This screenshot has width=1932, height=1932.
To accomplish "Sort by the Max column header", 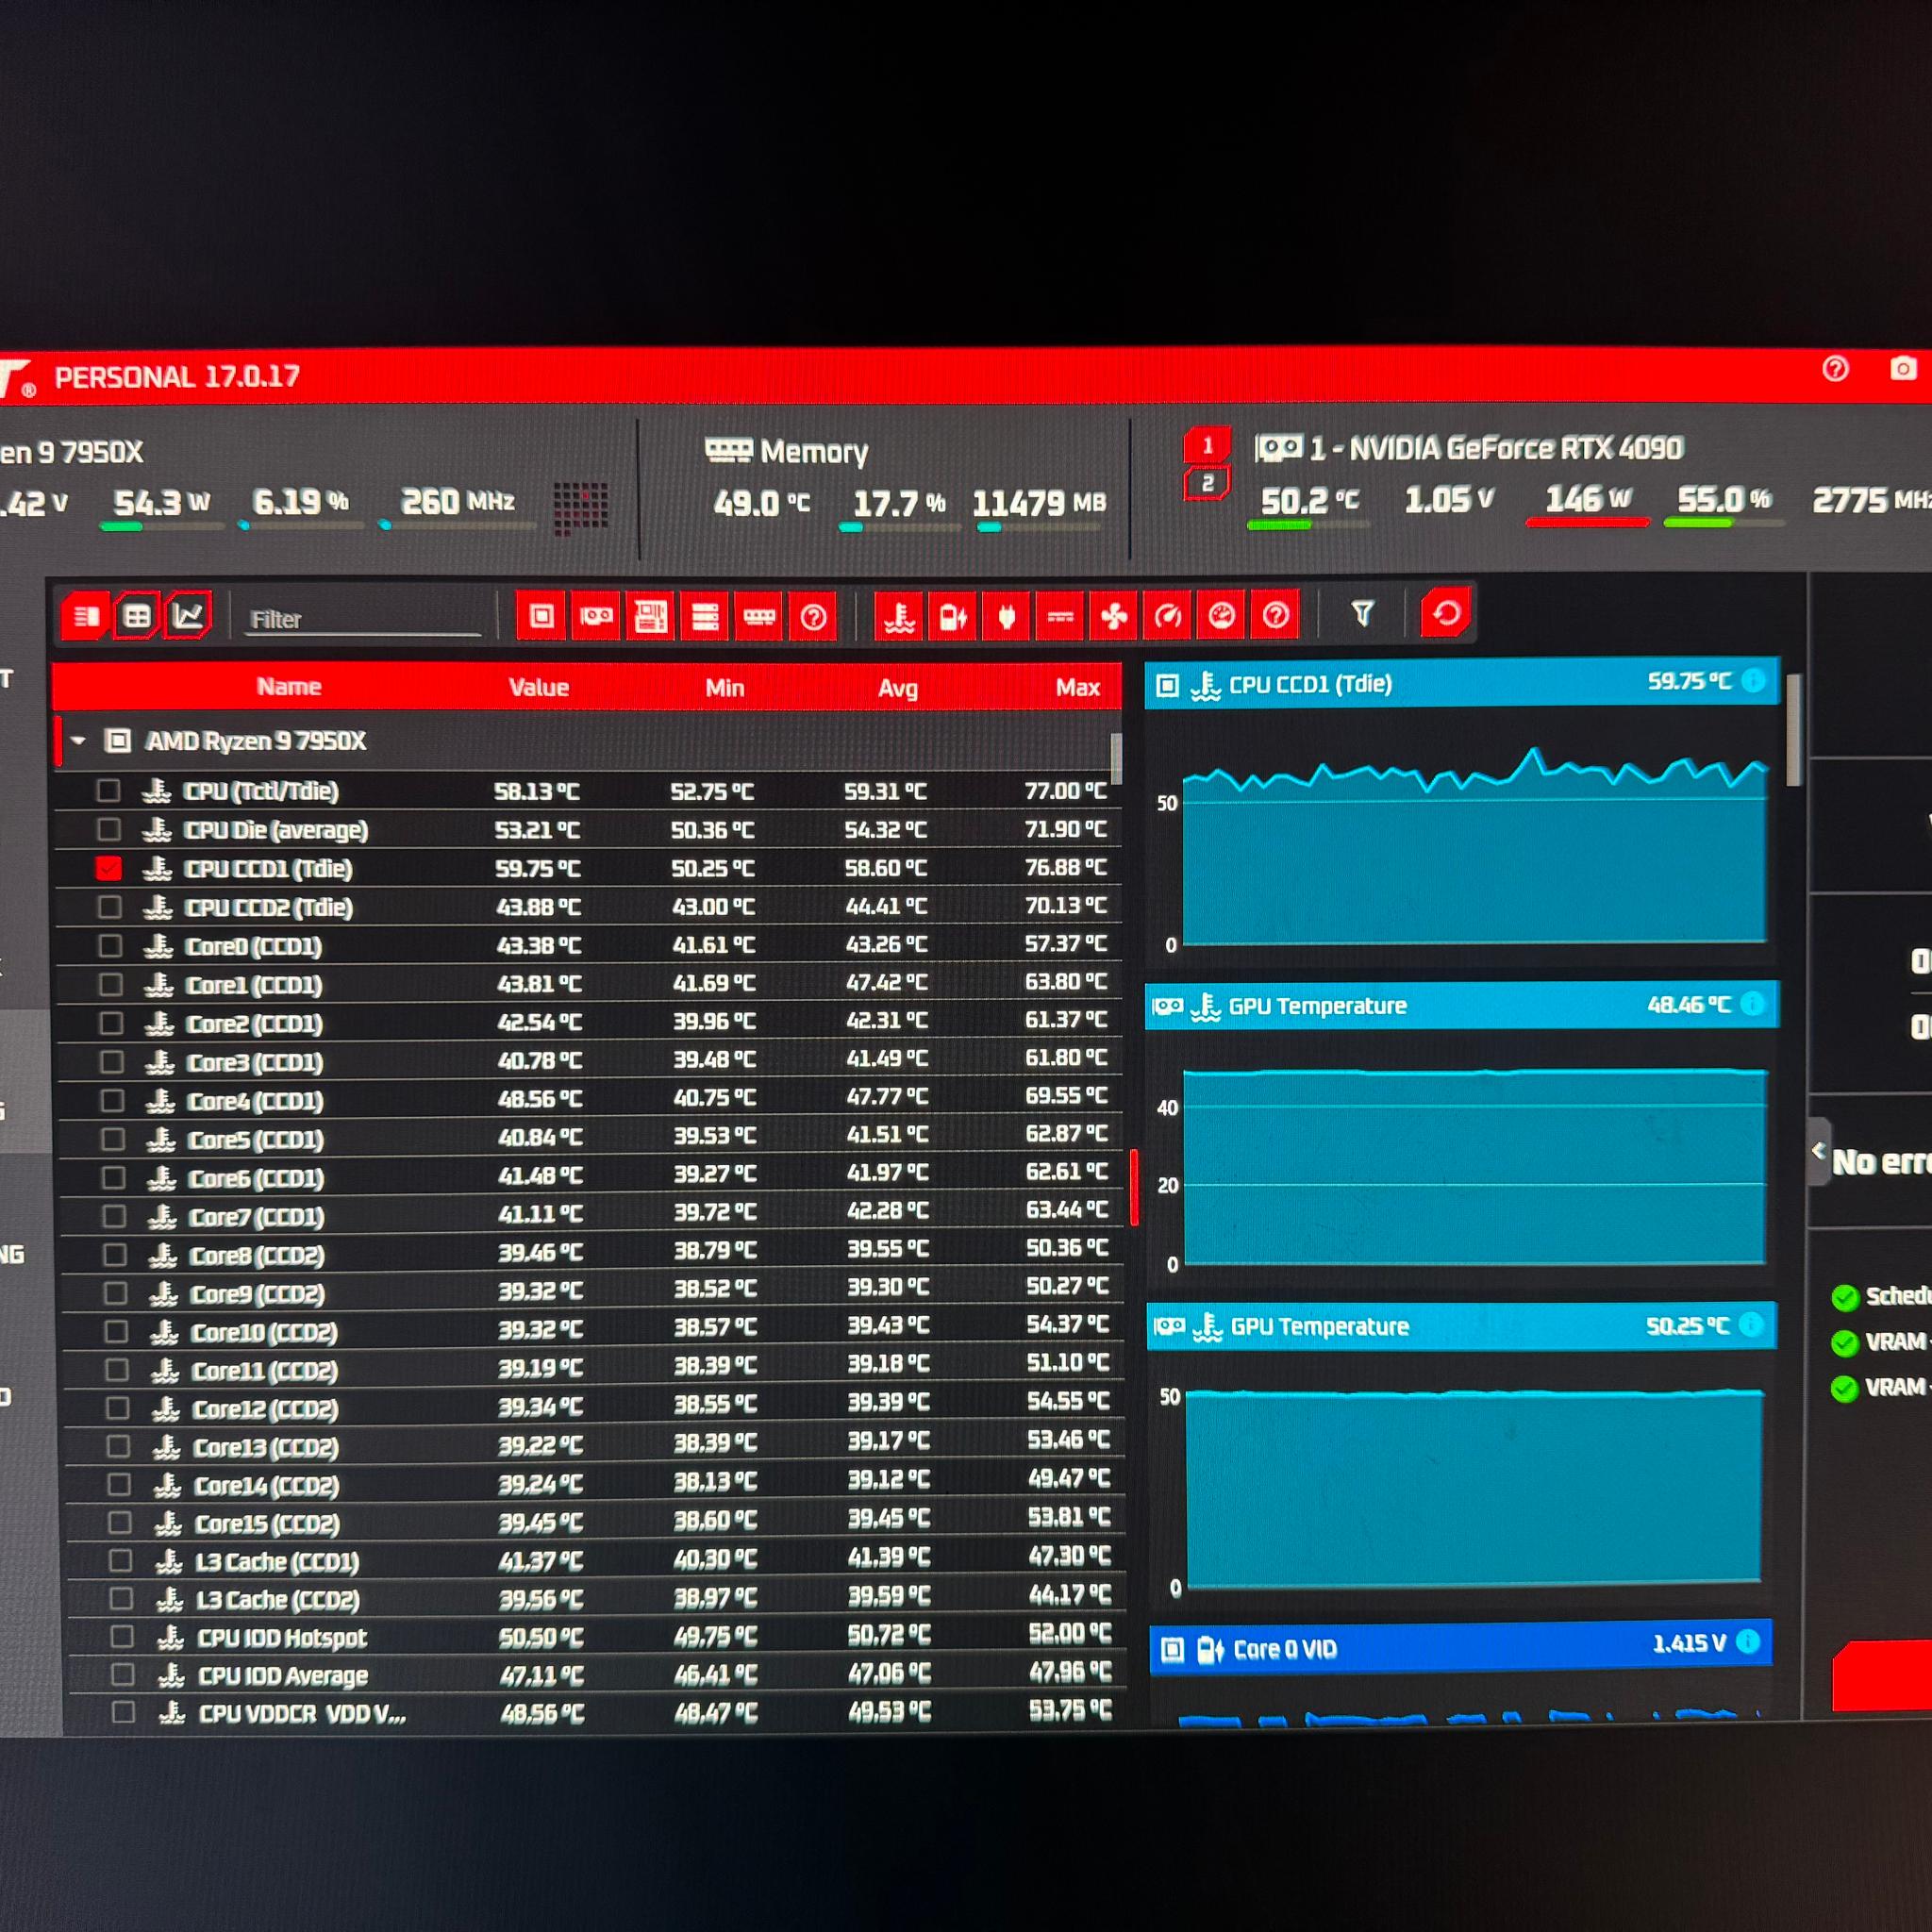I will [x=1078, y=687].
